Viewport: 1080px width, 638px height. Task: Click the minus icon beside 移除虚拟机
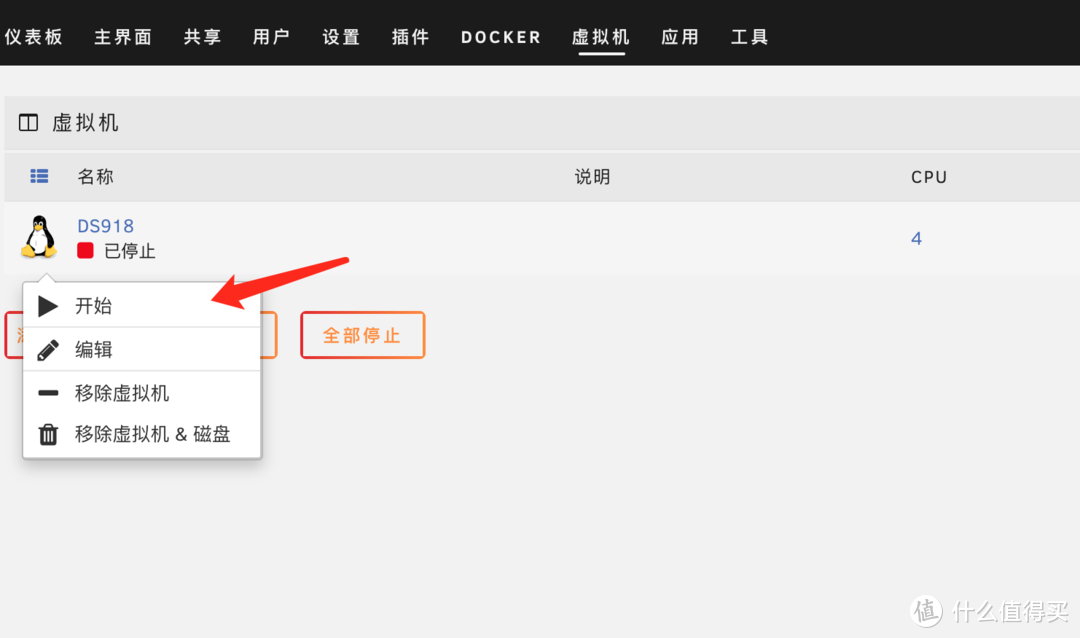tap(47, 392)
